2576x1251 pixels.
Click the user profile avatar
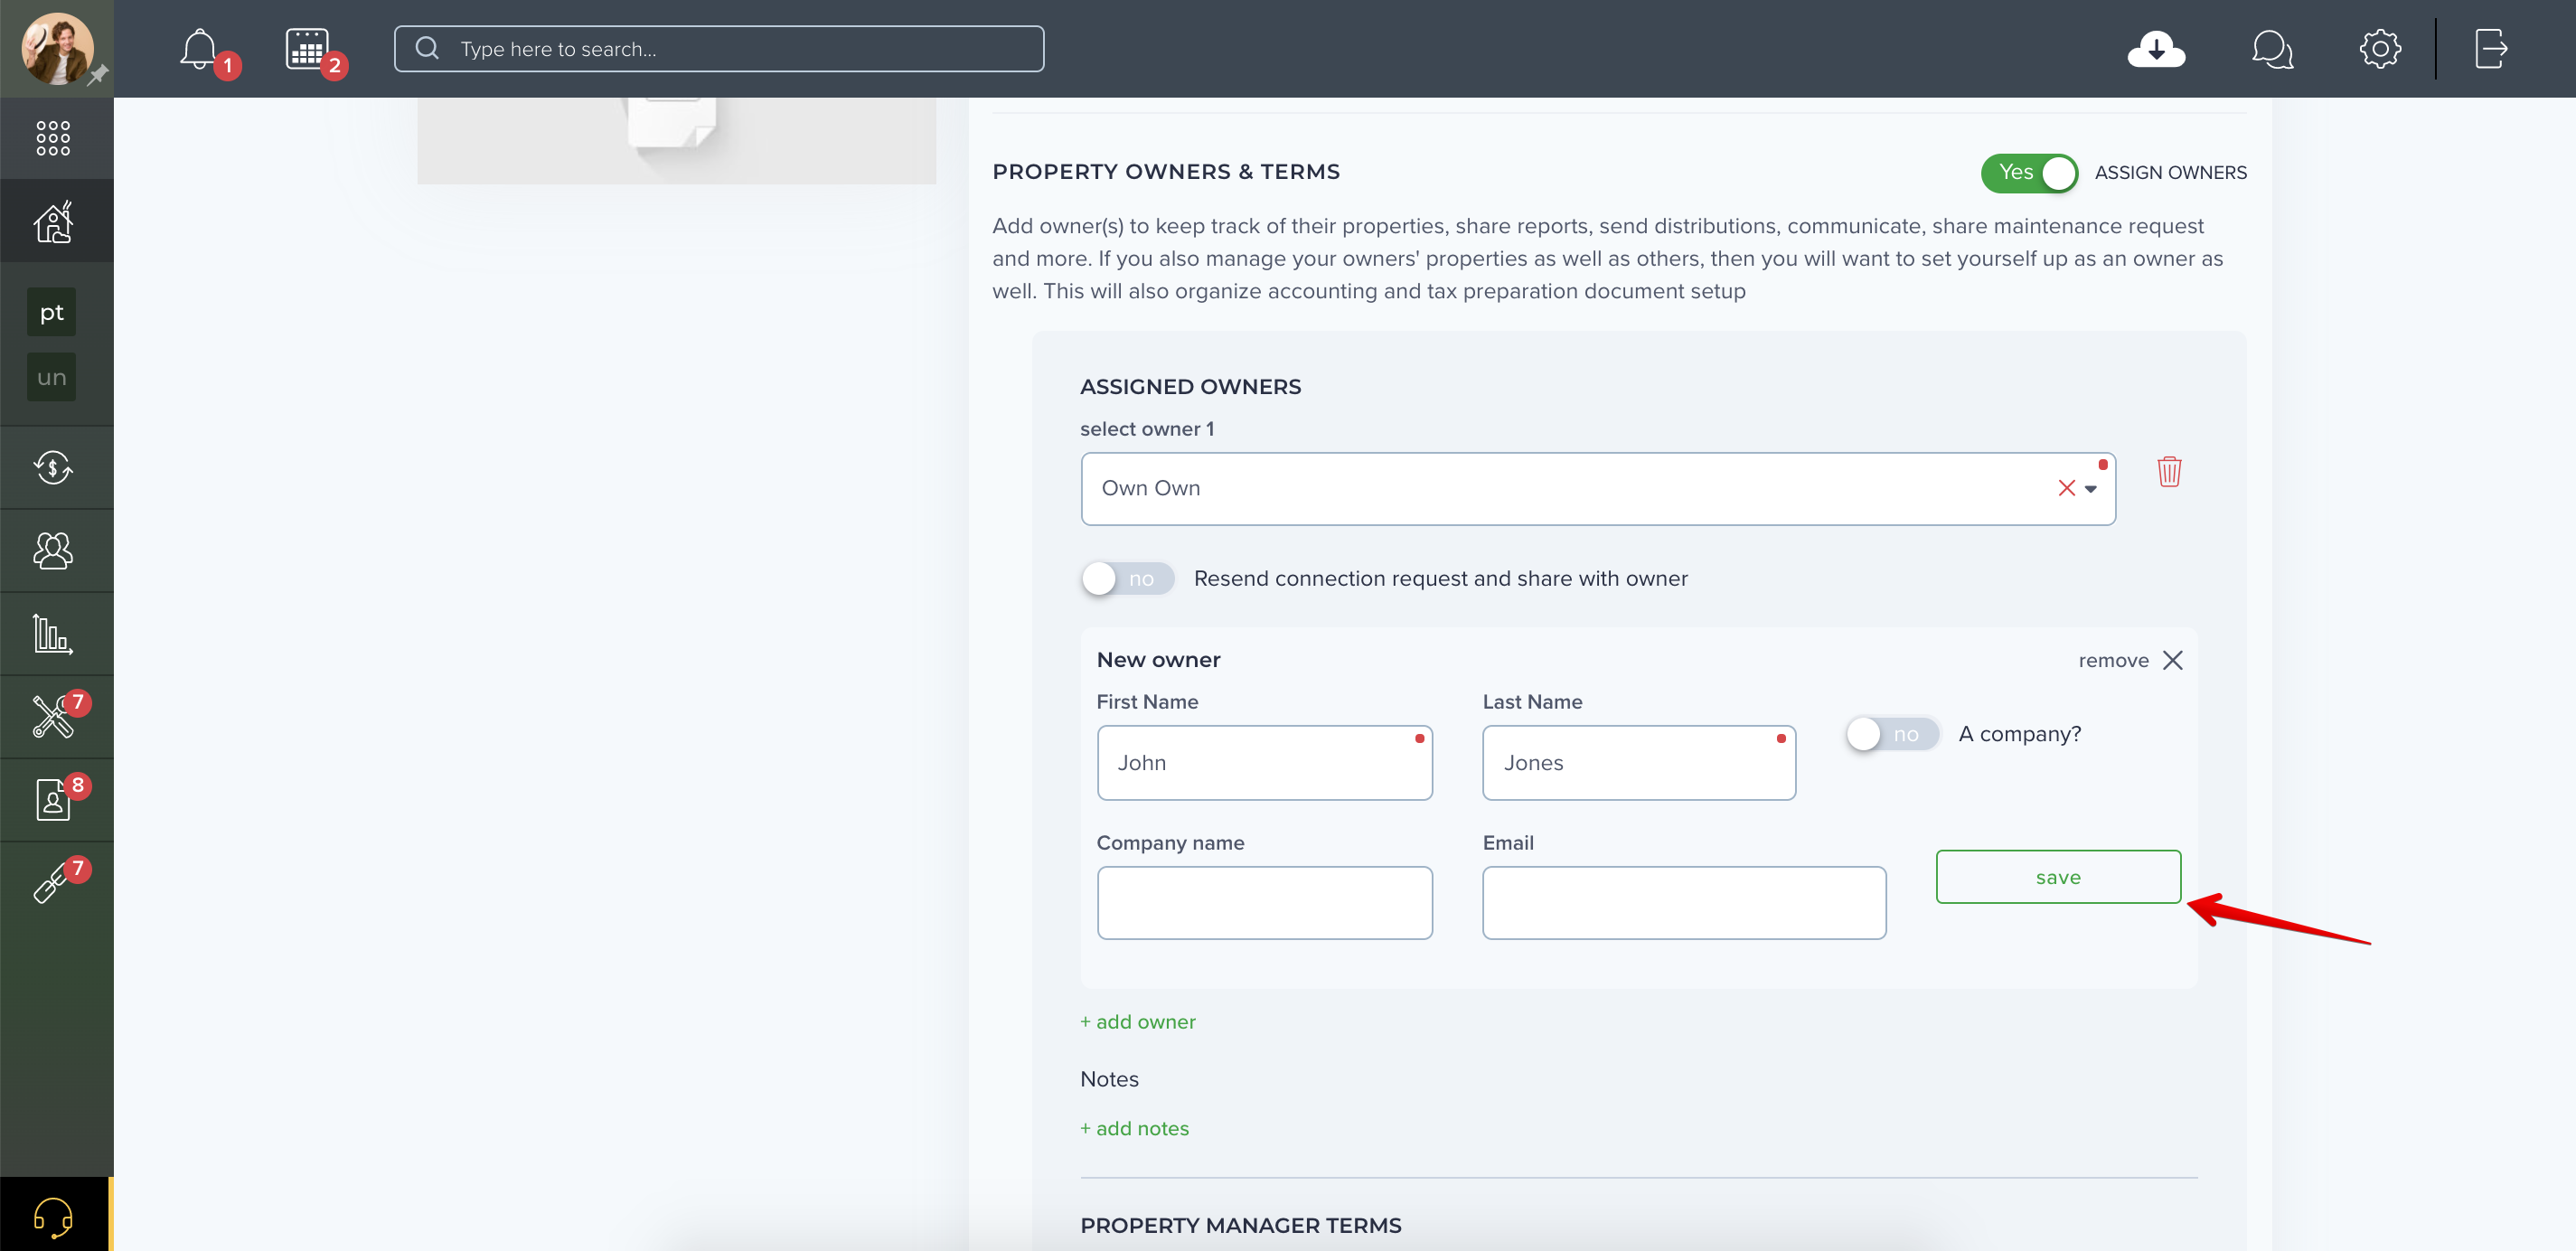point(57,48)
